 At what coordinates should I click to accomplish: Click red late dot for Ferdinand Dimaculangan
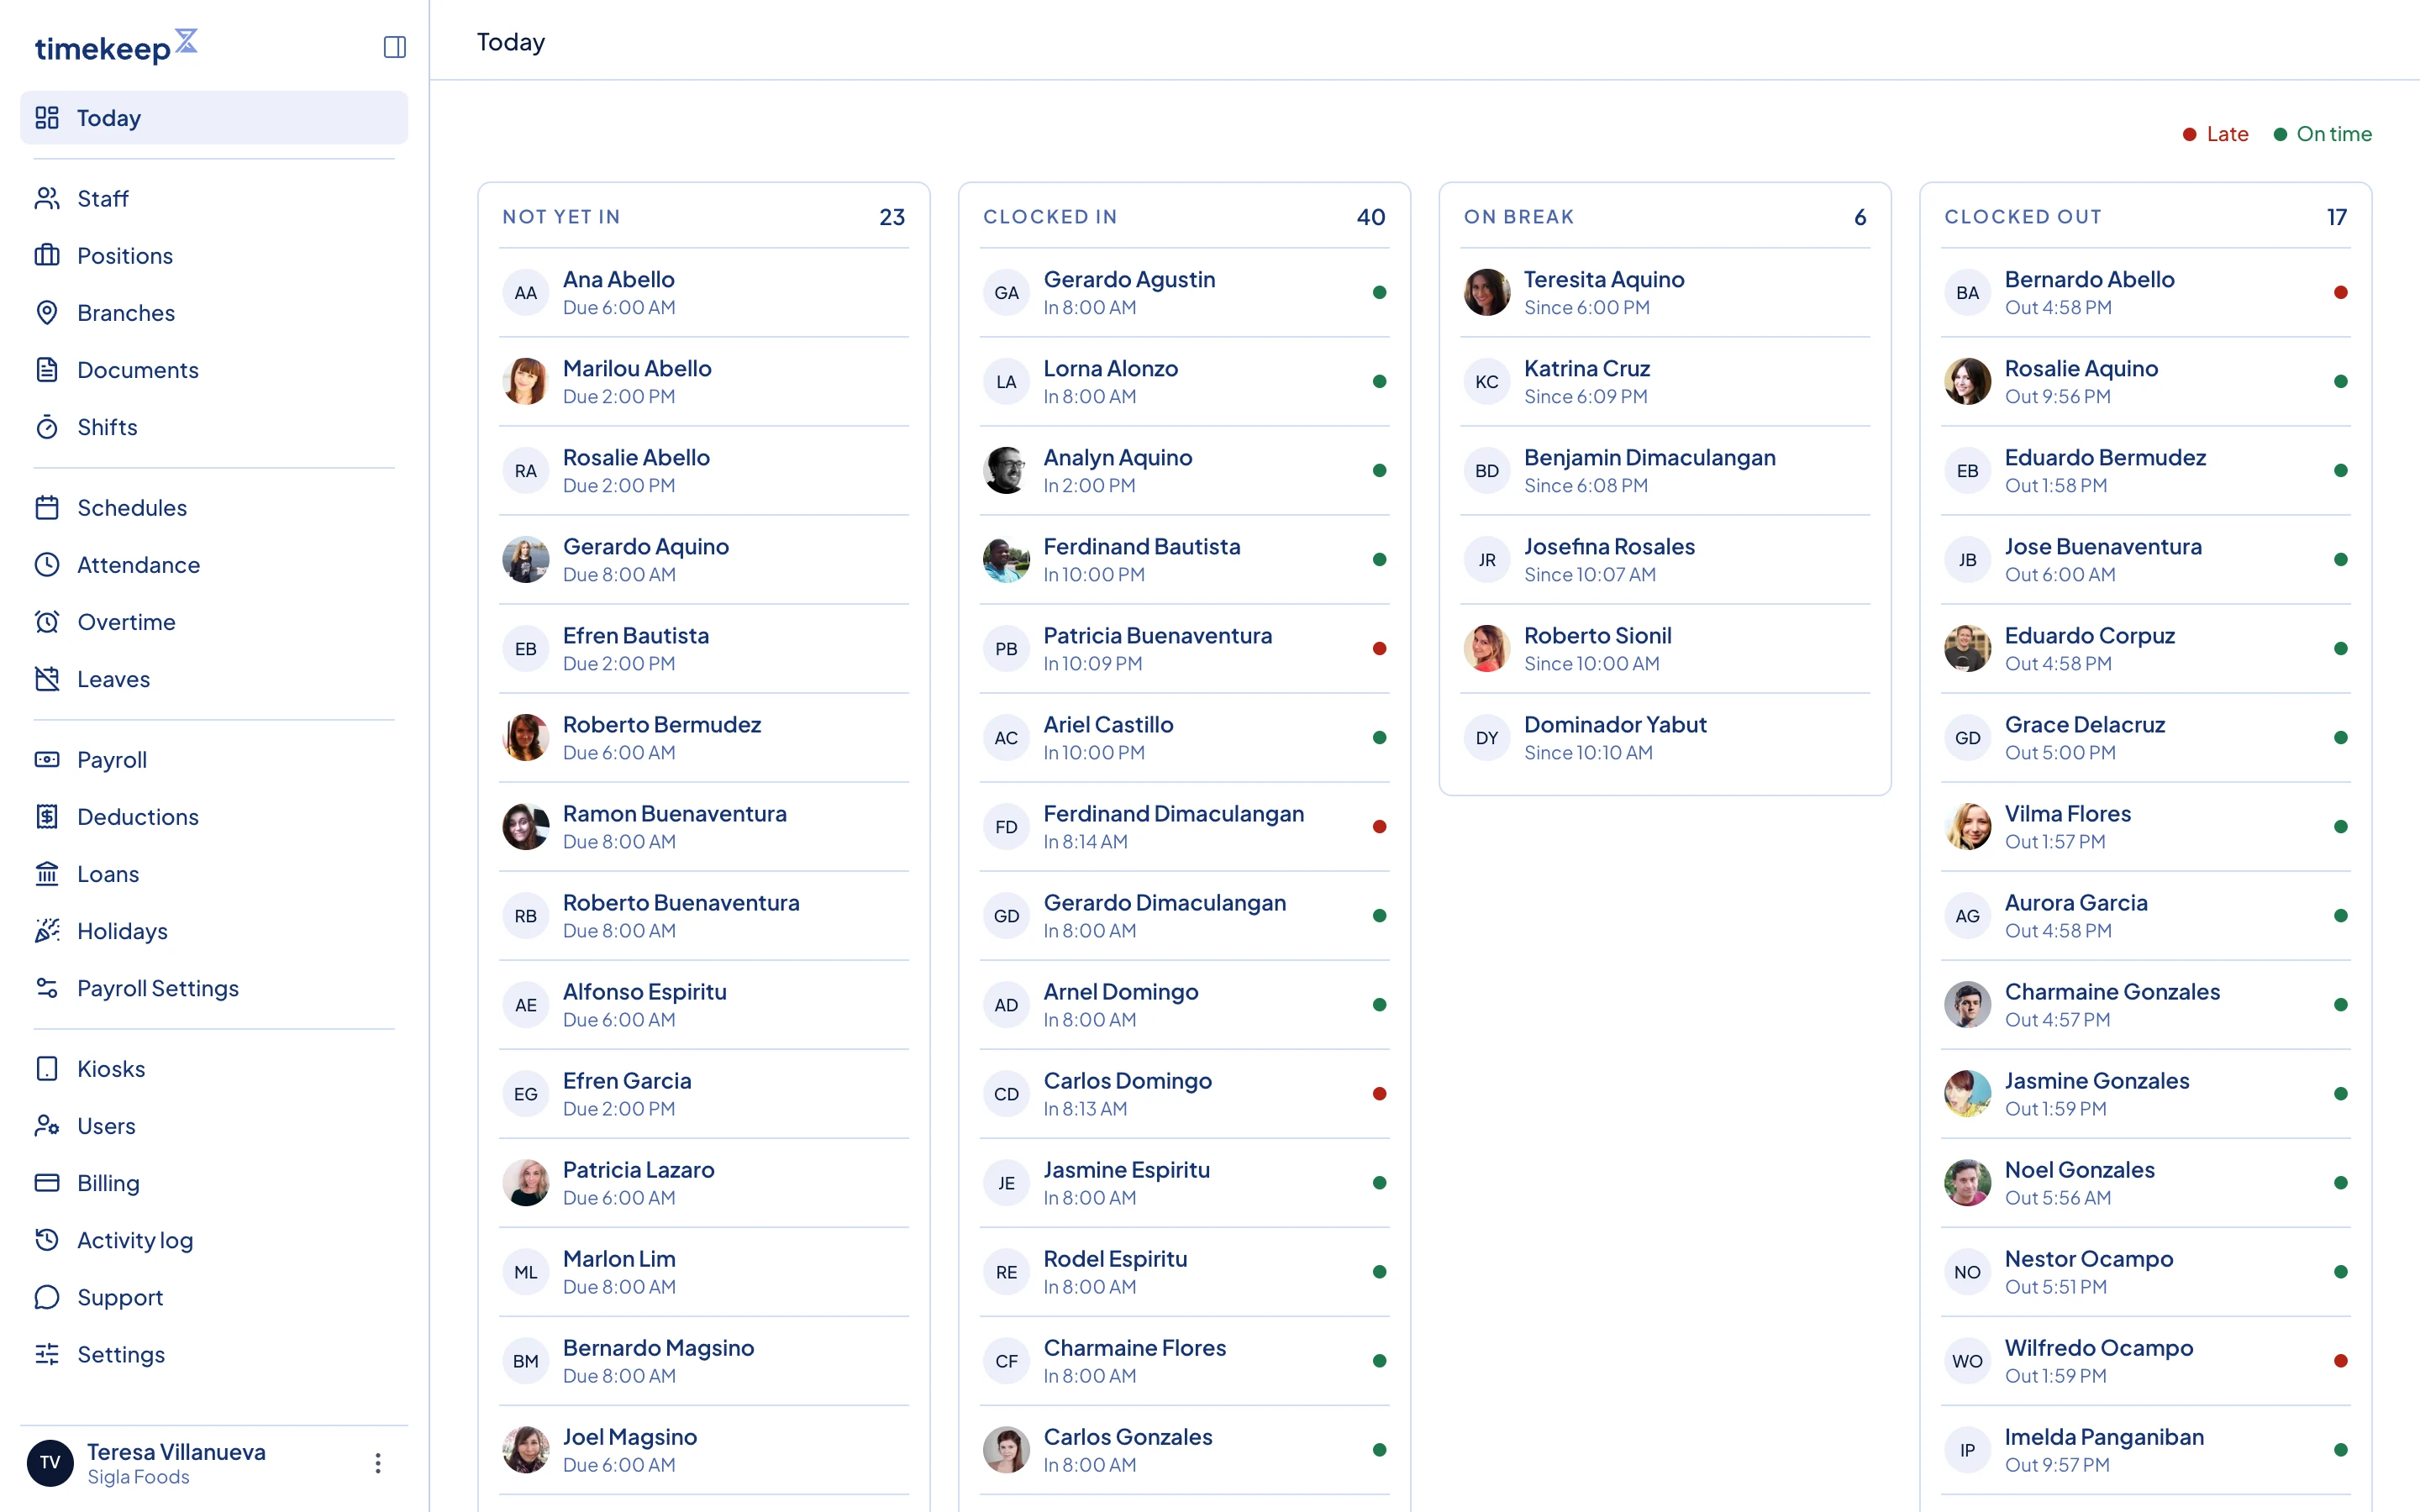click(x=1379, y=826)
